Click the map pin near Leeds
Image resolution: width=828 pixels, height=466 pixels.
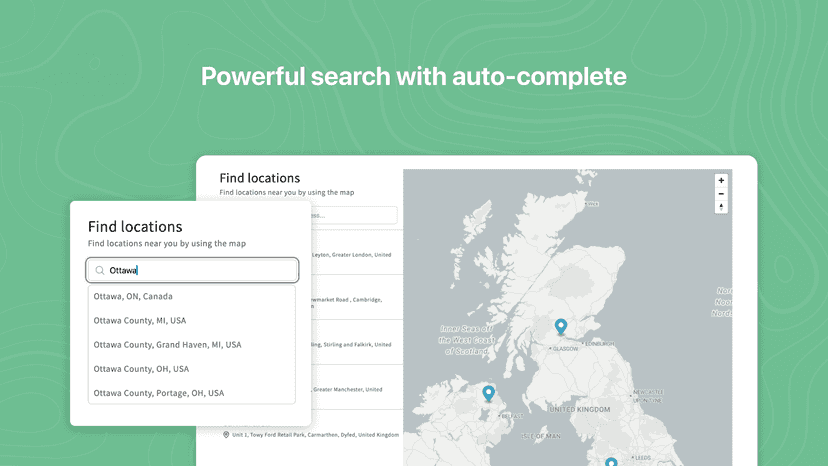(611, 462)
